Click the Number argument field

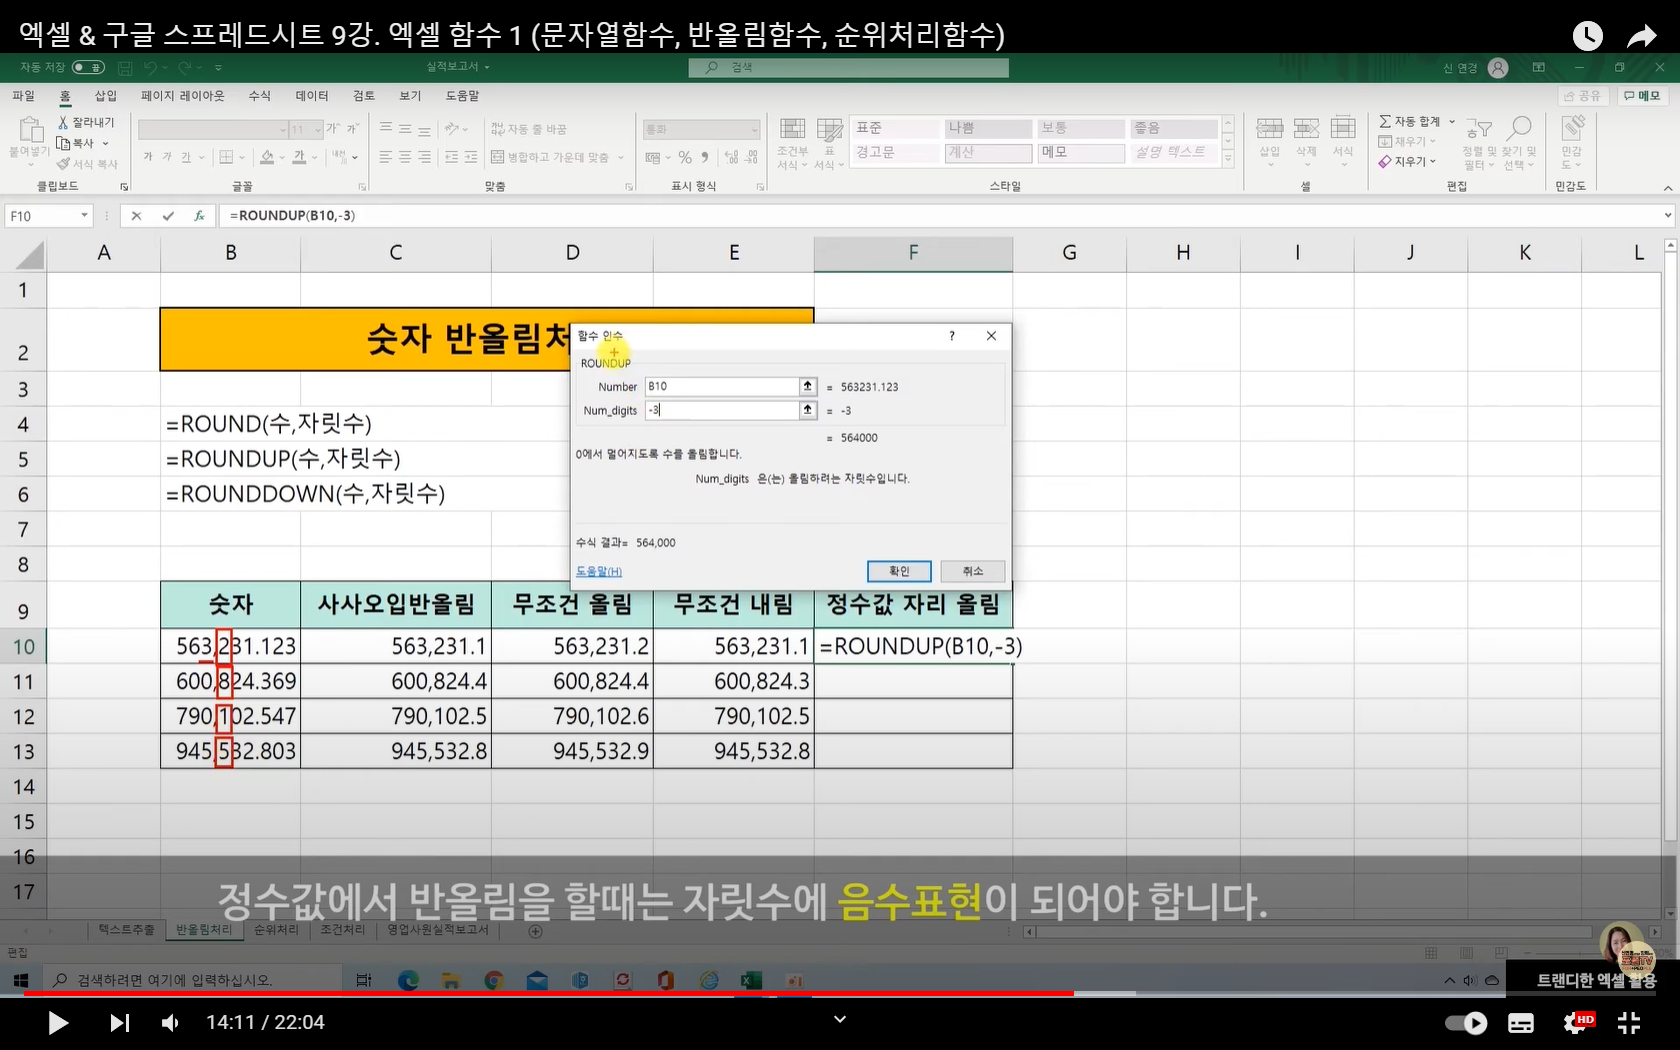coord(722,386)
